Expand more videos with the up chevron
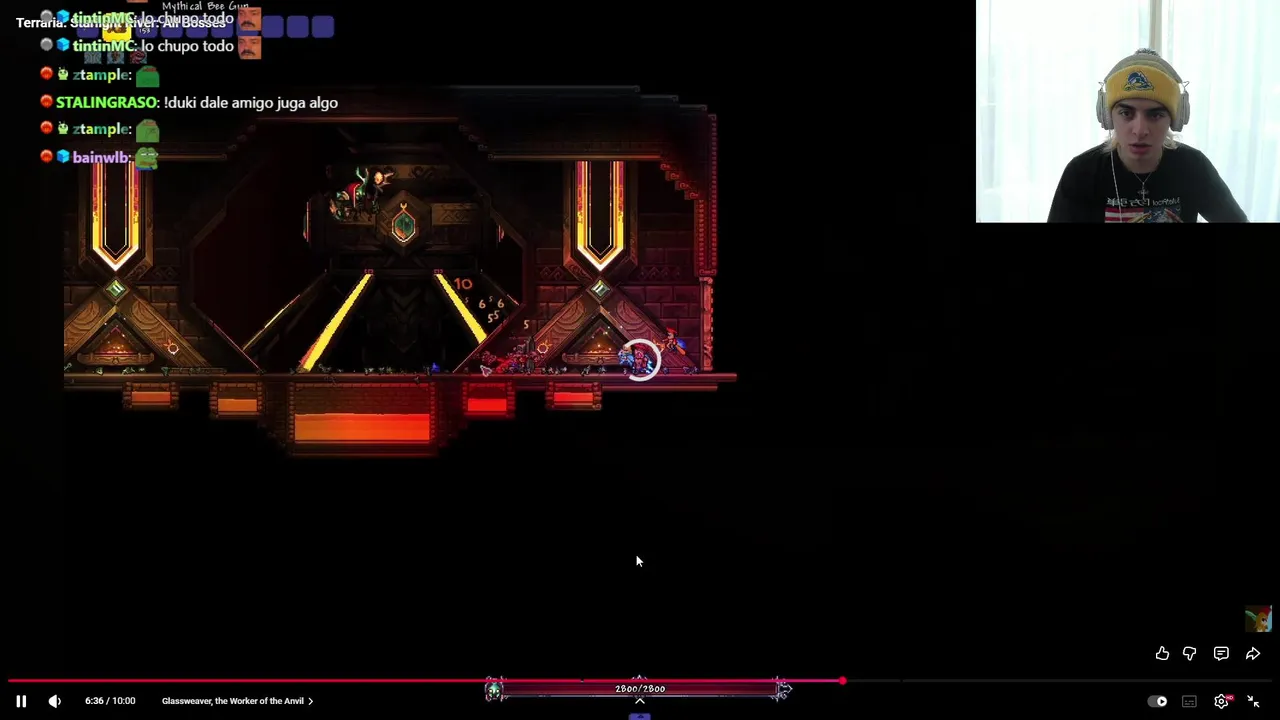1280x720 pixels. [640, 700]
